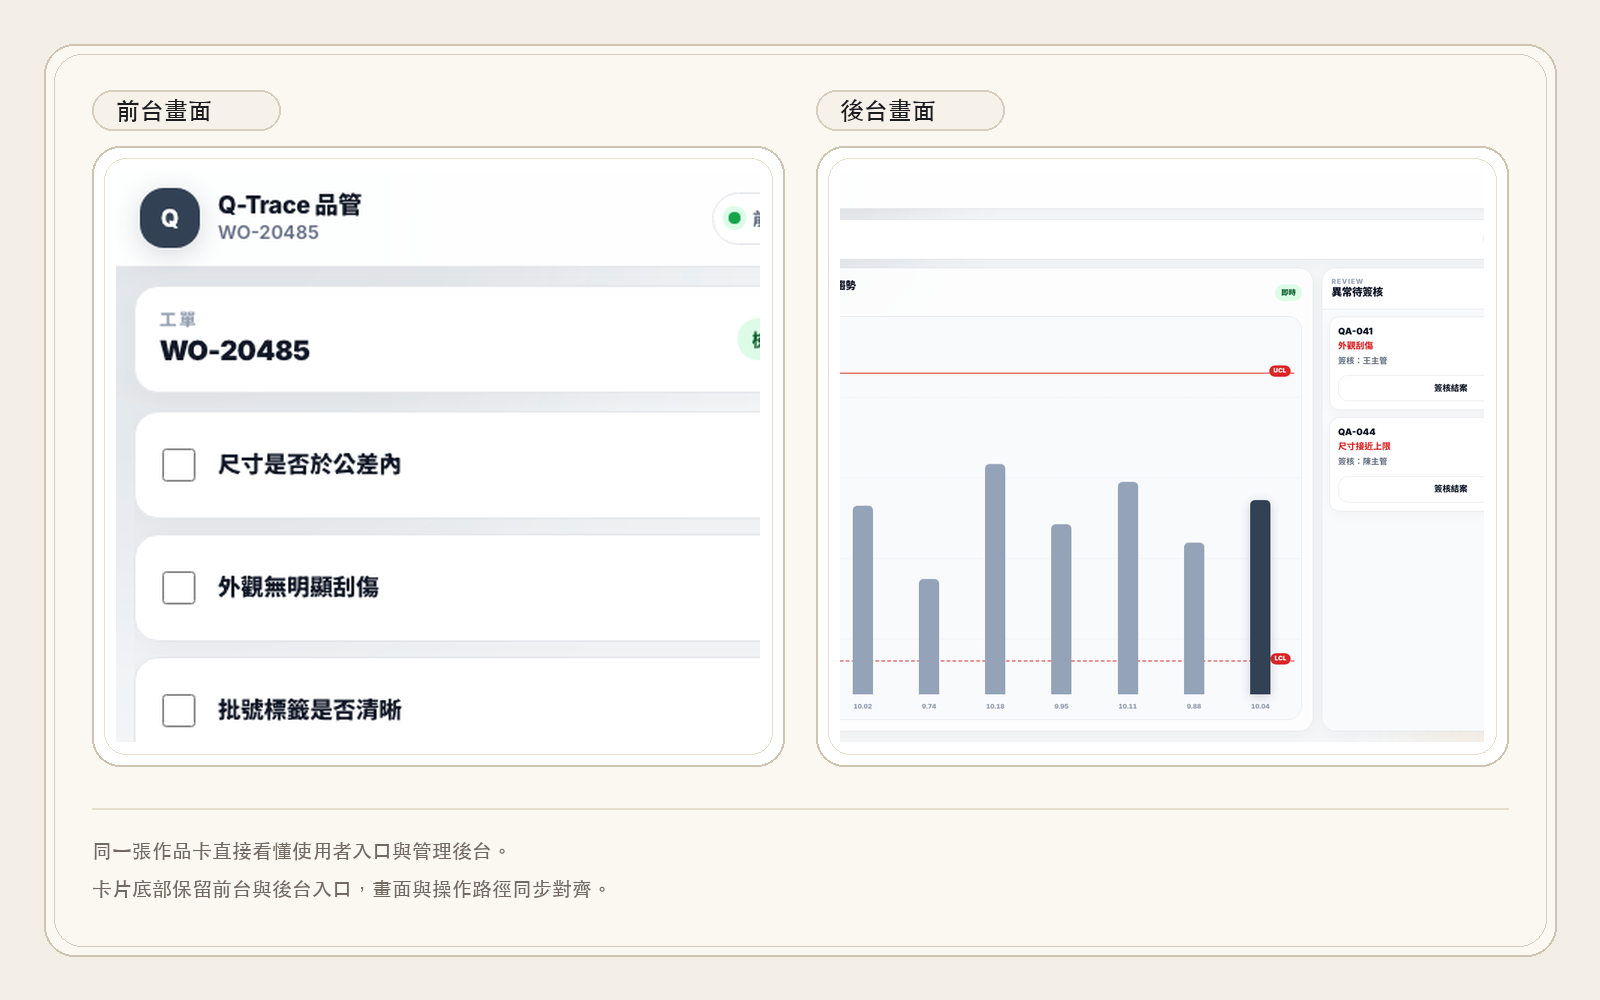Click the green status dot in the header
Viewport: 1600px width, 1000px height.
(734, 218)
